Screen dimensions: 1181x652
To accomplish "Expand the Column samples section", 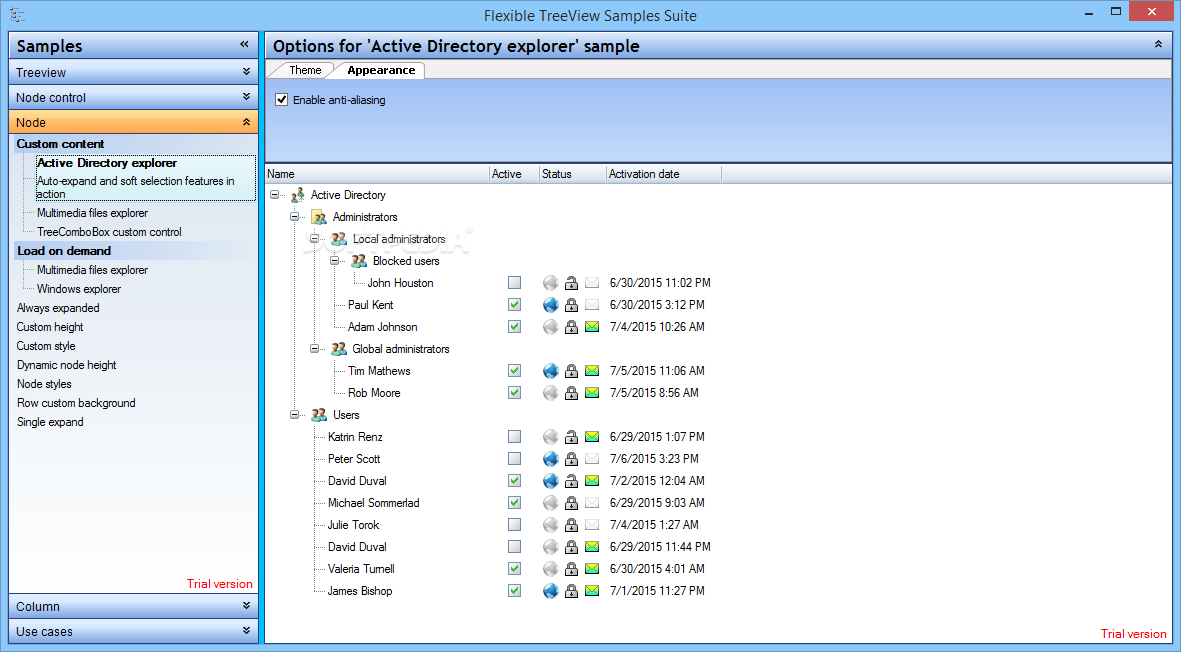I will 133,606.
